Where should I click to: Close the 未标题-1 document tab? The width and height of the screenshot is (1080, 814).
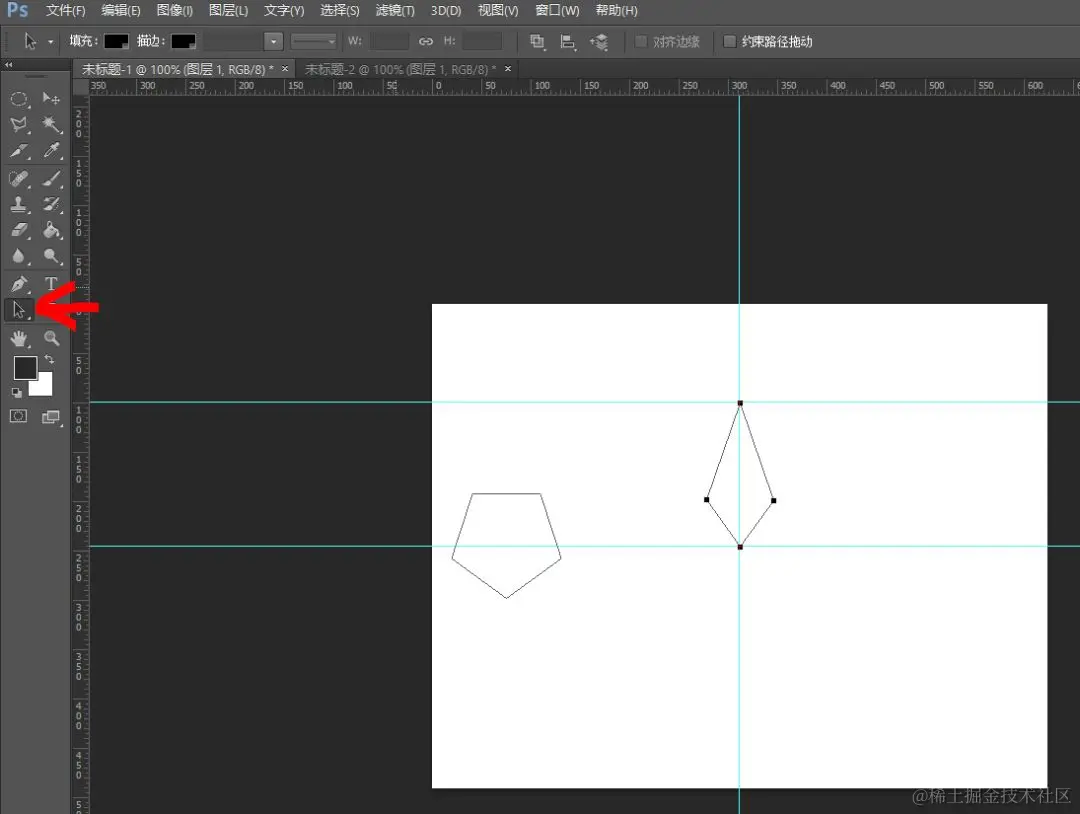click(284, 69)
